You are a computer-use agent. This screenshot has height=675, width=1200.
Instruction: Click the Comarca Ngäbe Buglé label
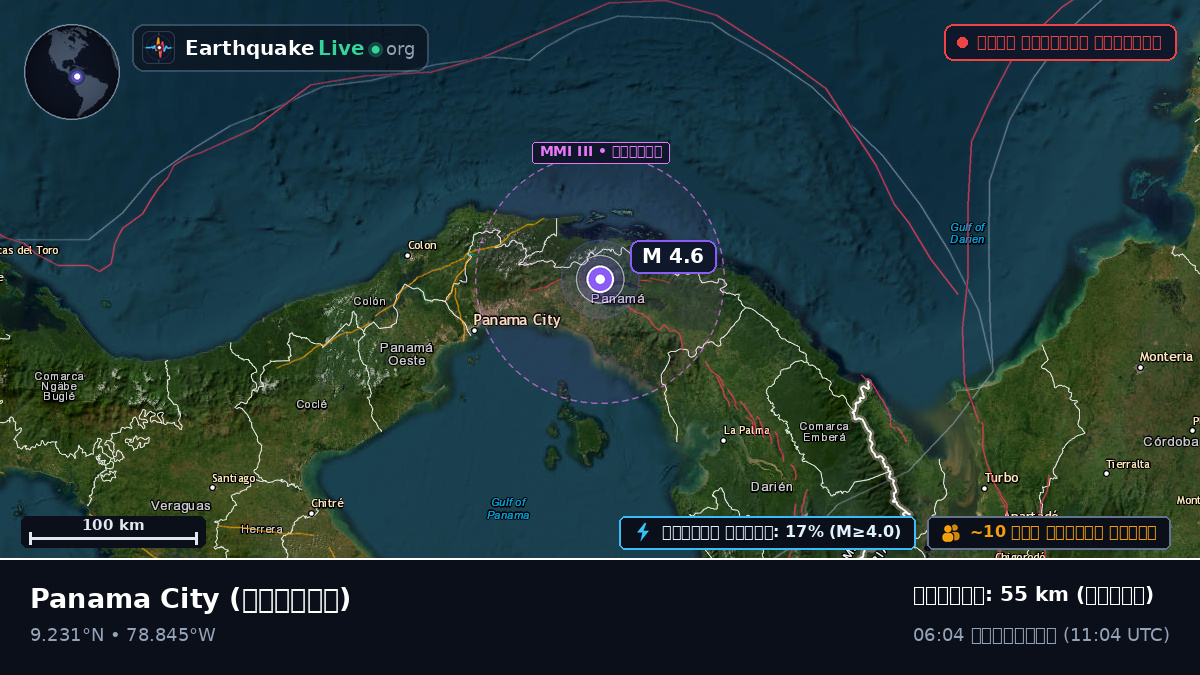coord(59,386)
